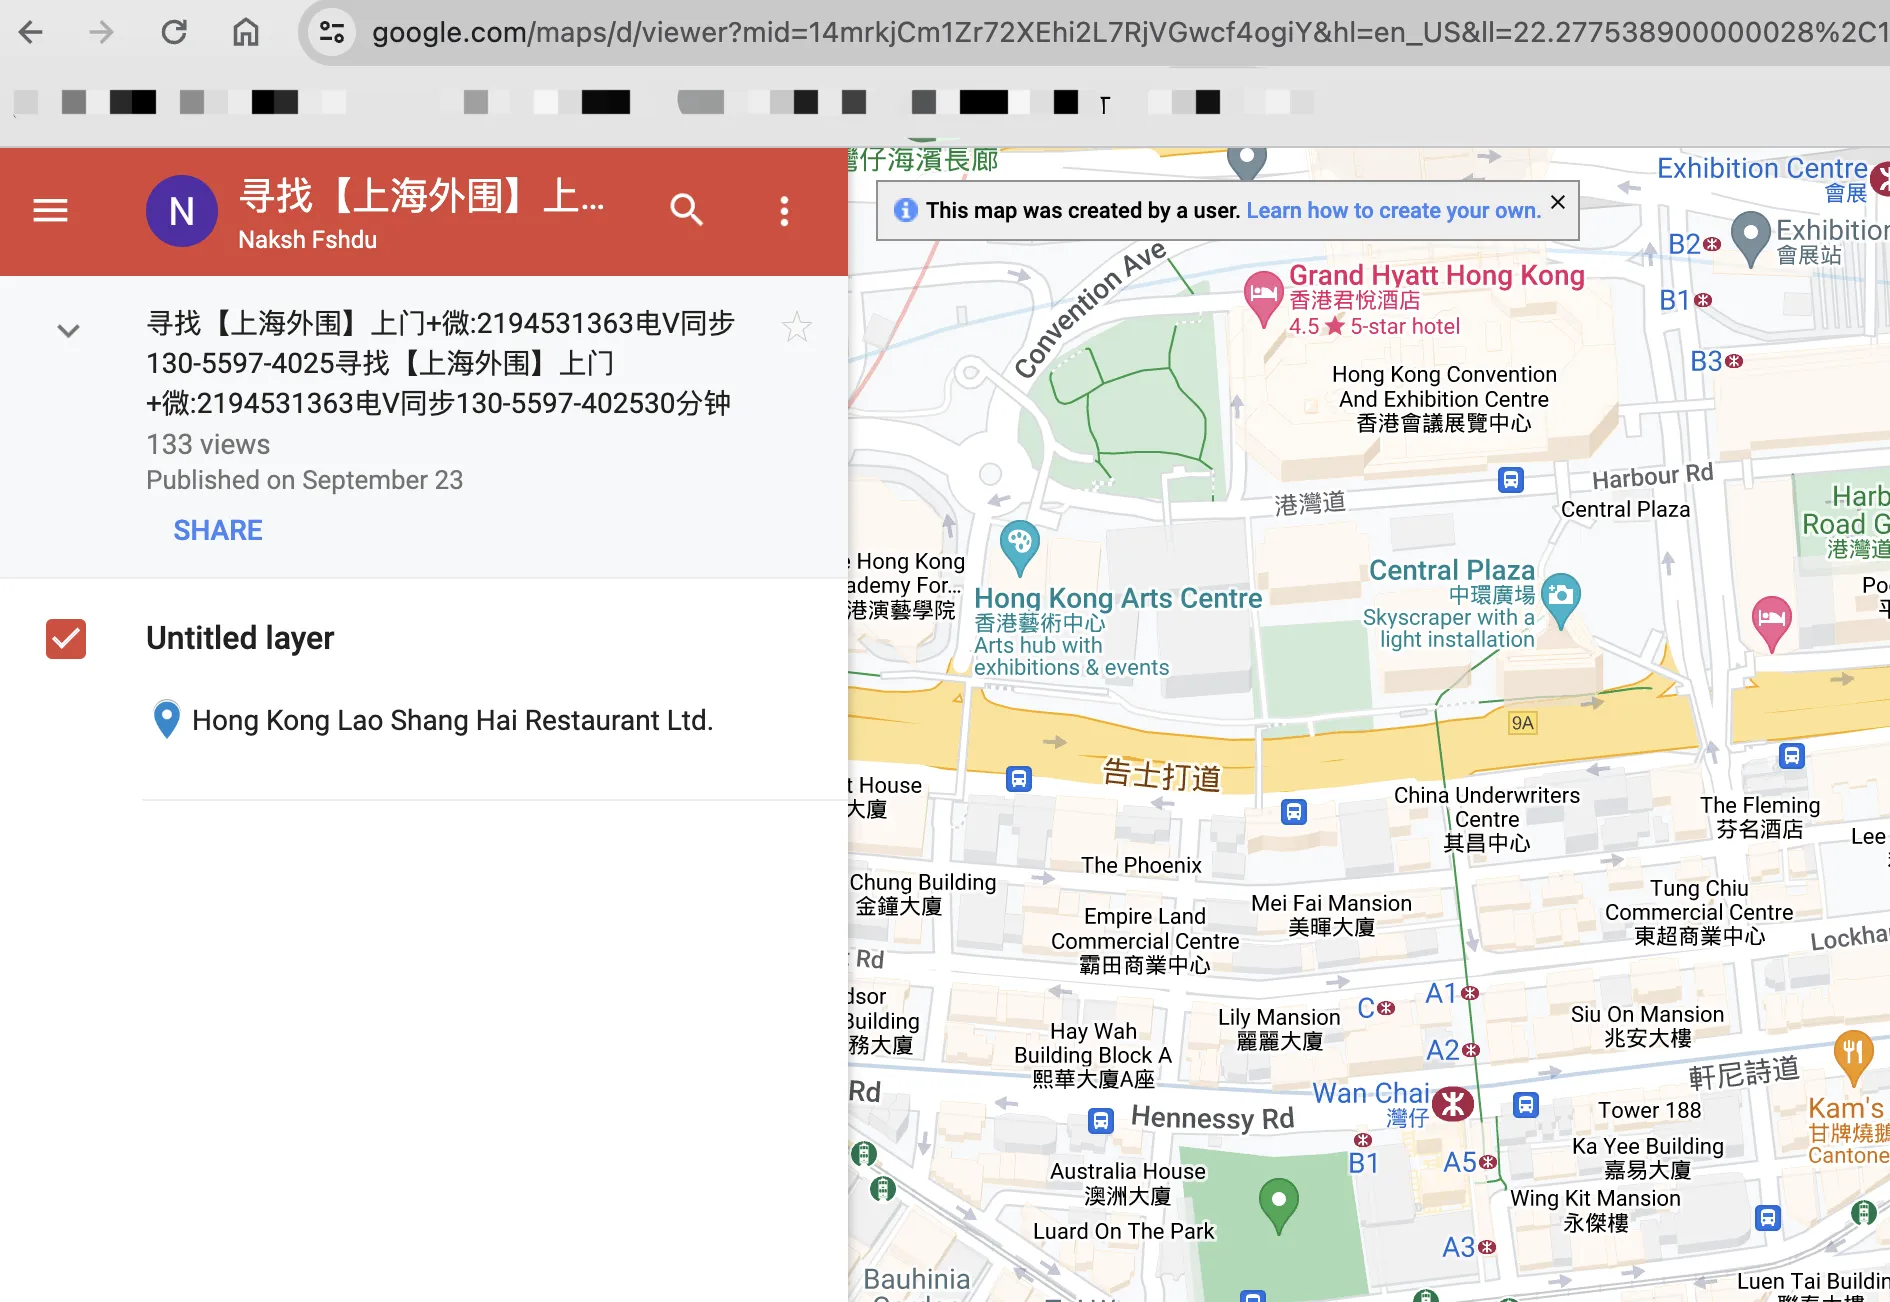Open the hamburger menu in the map sidebar

click(50, 211)
